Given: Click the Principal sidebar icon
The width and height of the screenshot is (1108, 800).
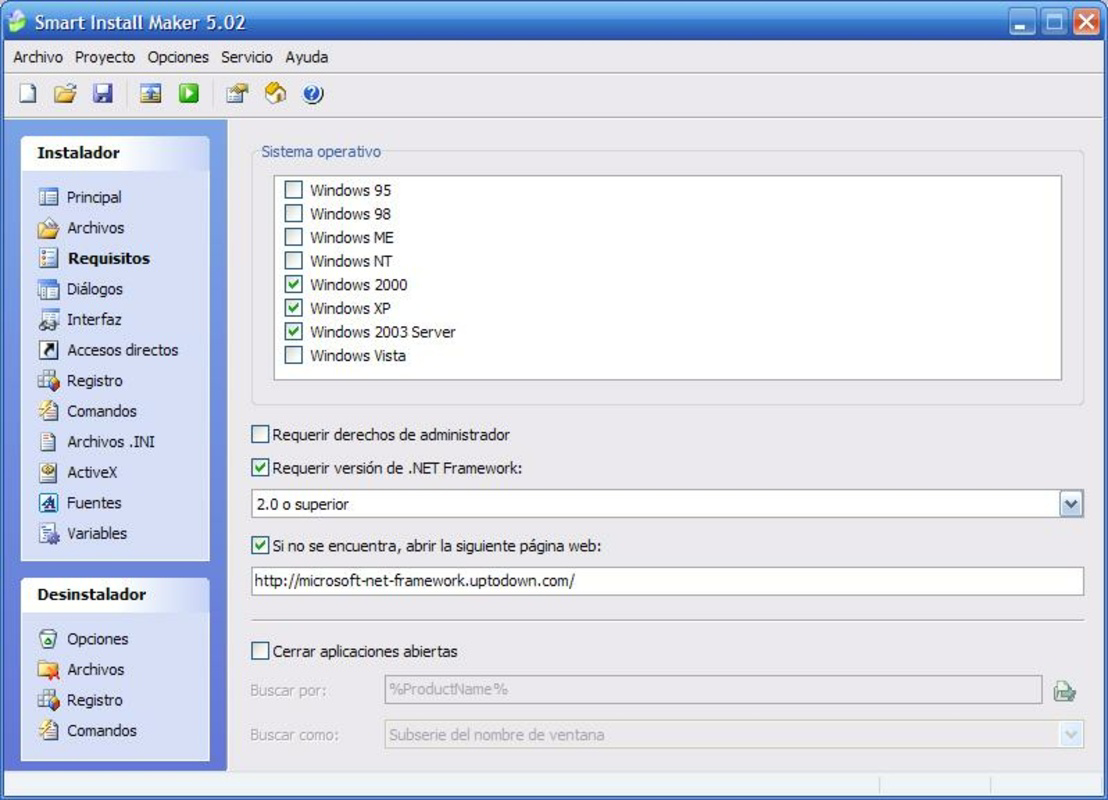Looking at the screenshot, I should (48, 196).
